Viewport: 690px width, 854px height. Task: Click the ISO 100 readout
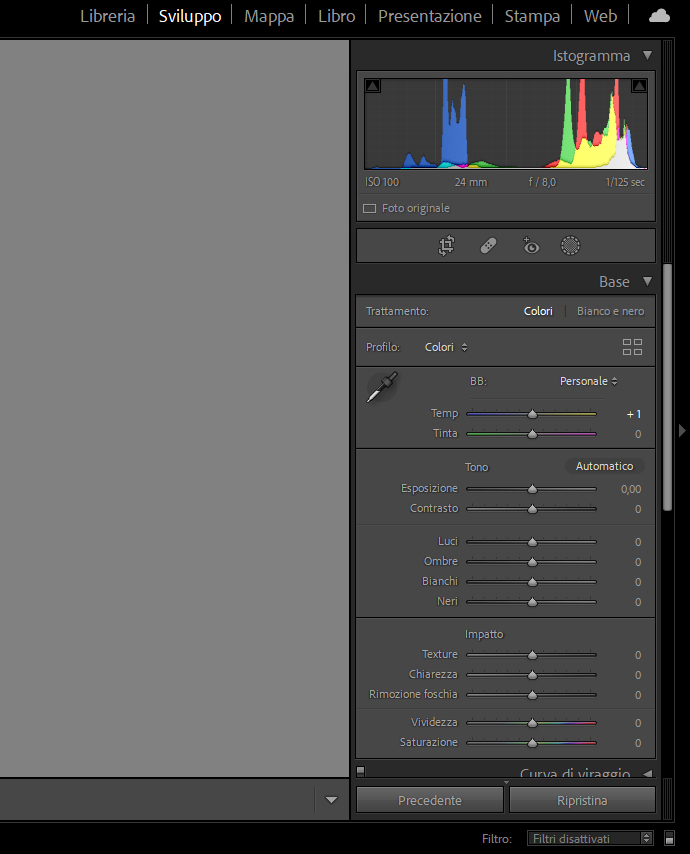coord(382,182)
